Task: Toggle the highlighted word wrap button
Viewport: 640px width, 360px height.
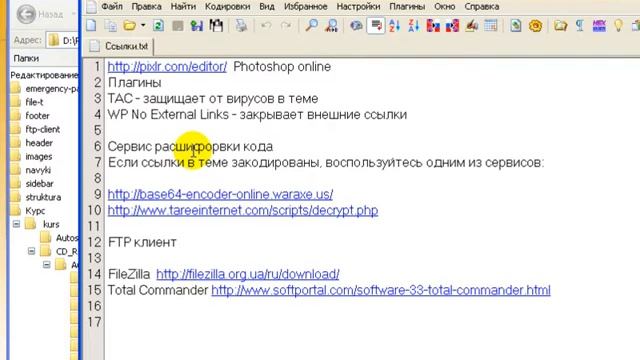Action: 376,26
